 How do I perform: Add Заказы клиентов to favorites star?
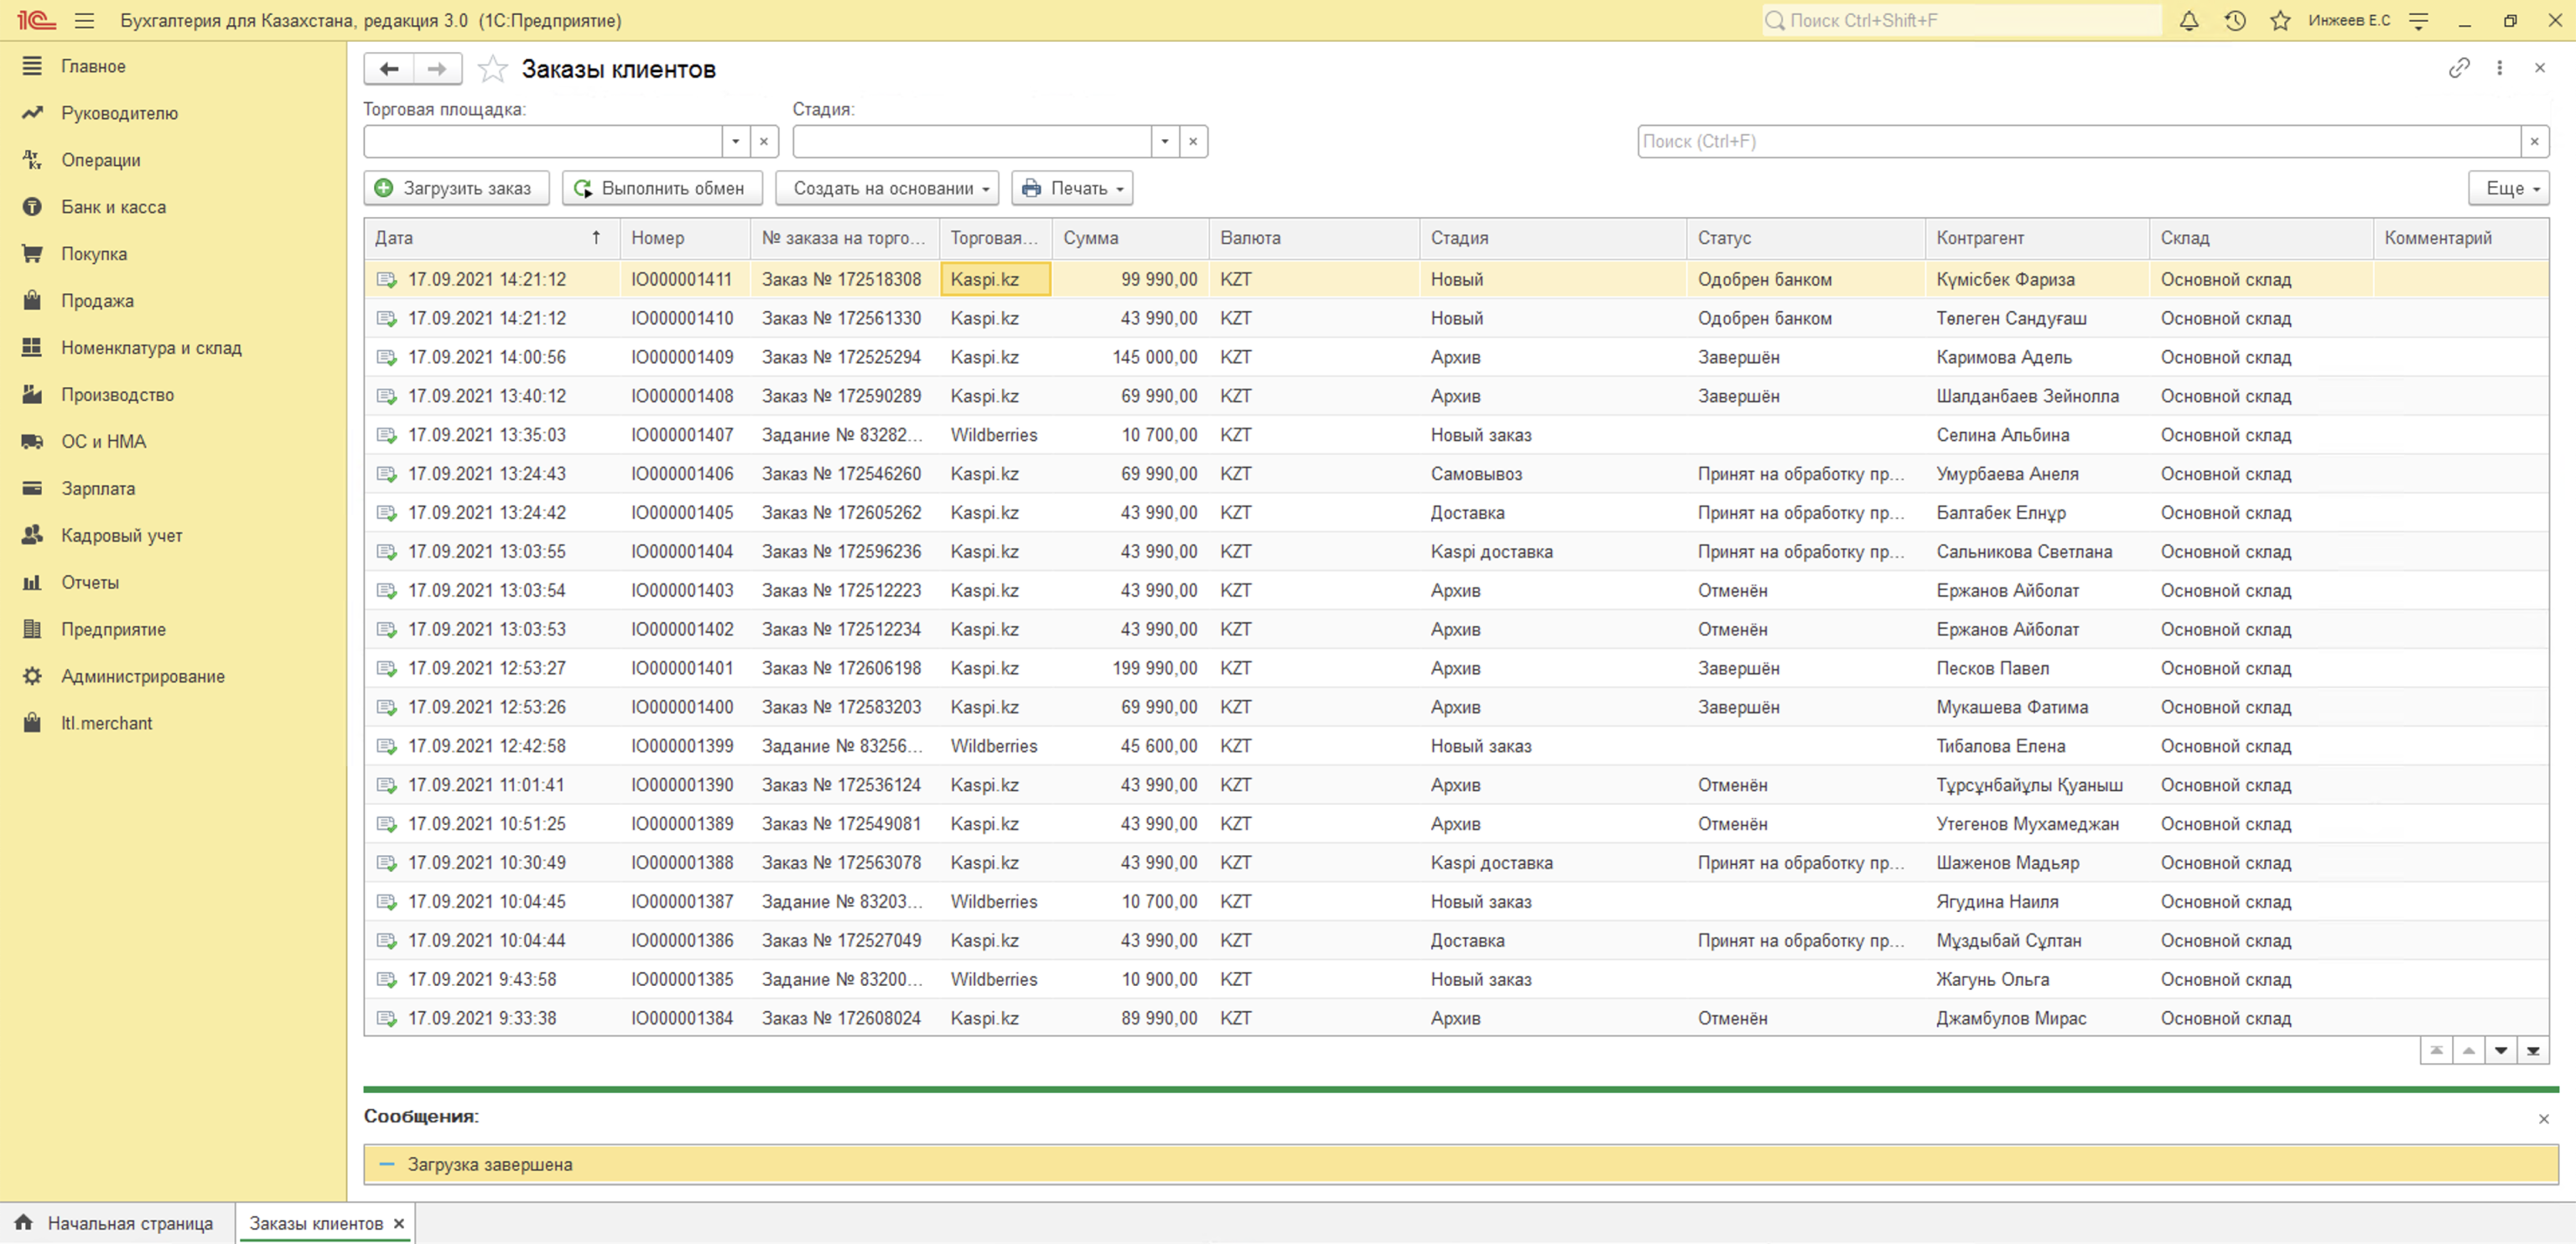click(492, 69)
